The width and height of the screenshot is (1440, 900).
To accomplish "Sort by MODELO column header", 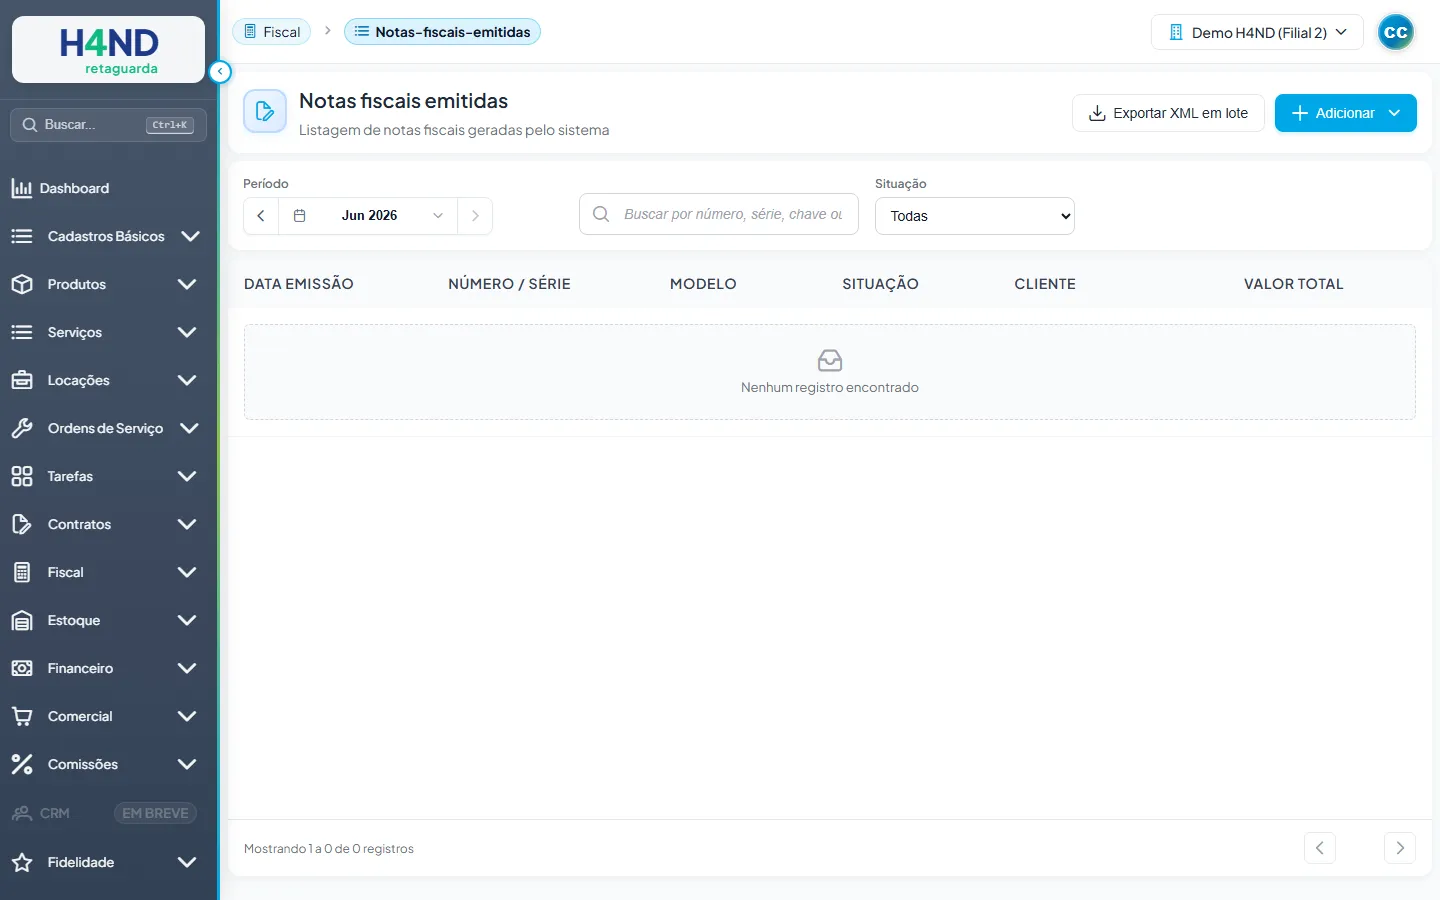I will click(x=703, y=284).
